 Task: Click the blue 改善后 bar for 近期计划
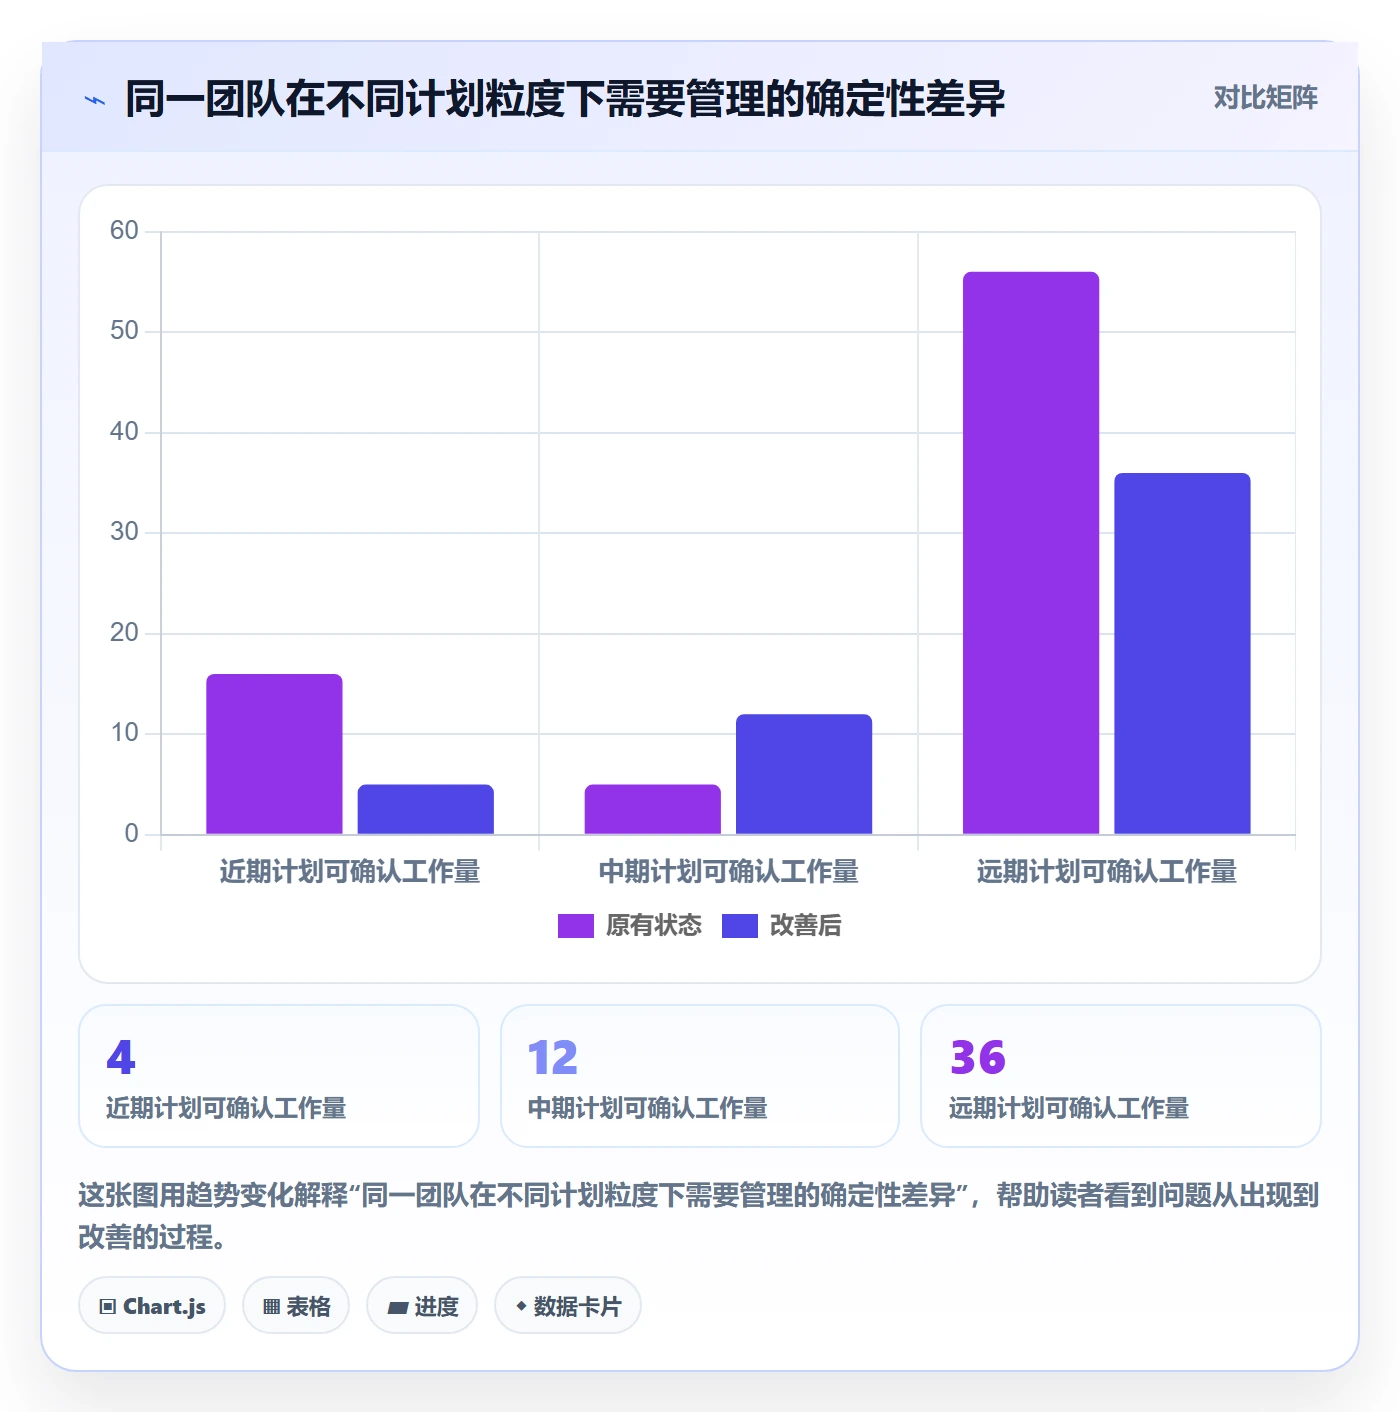(x=426, y=809)
